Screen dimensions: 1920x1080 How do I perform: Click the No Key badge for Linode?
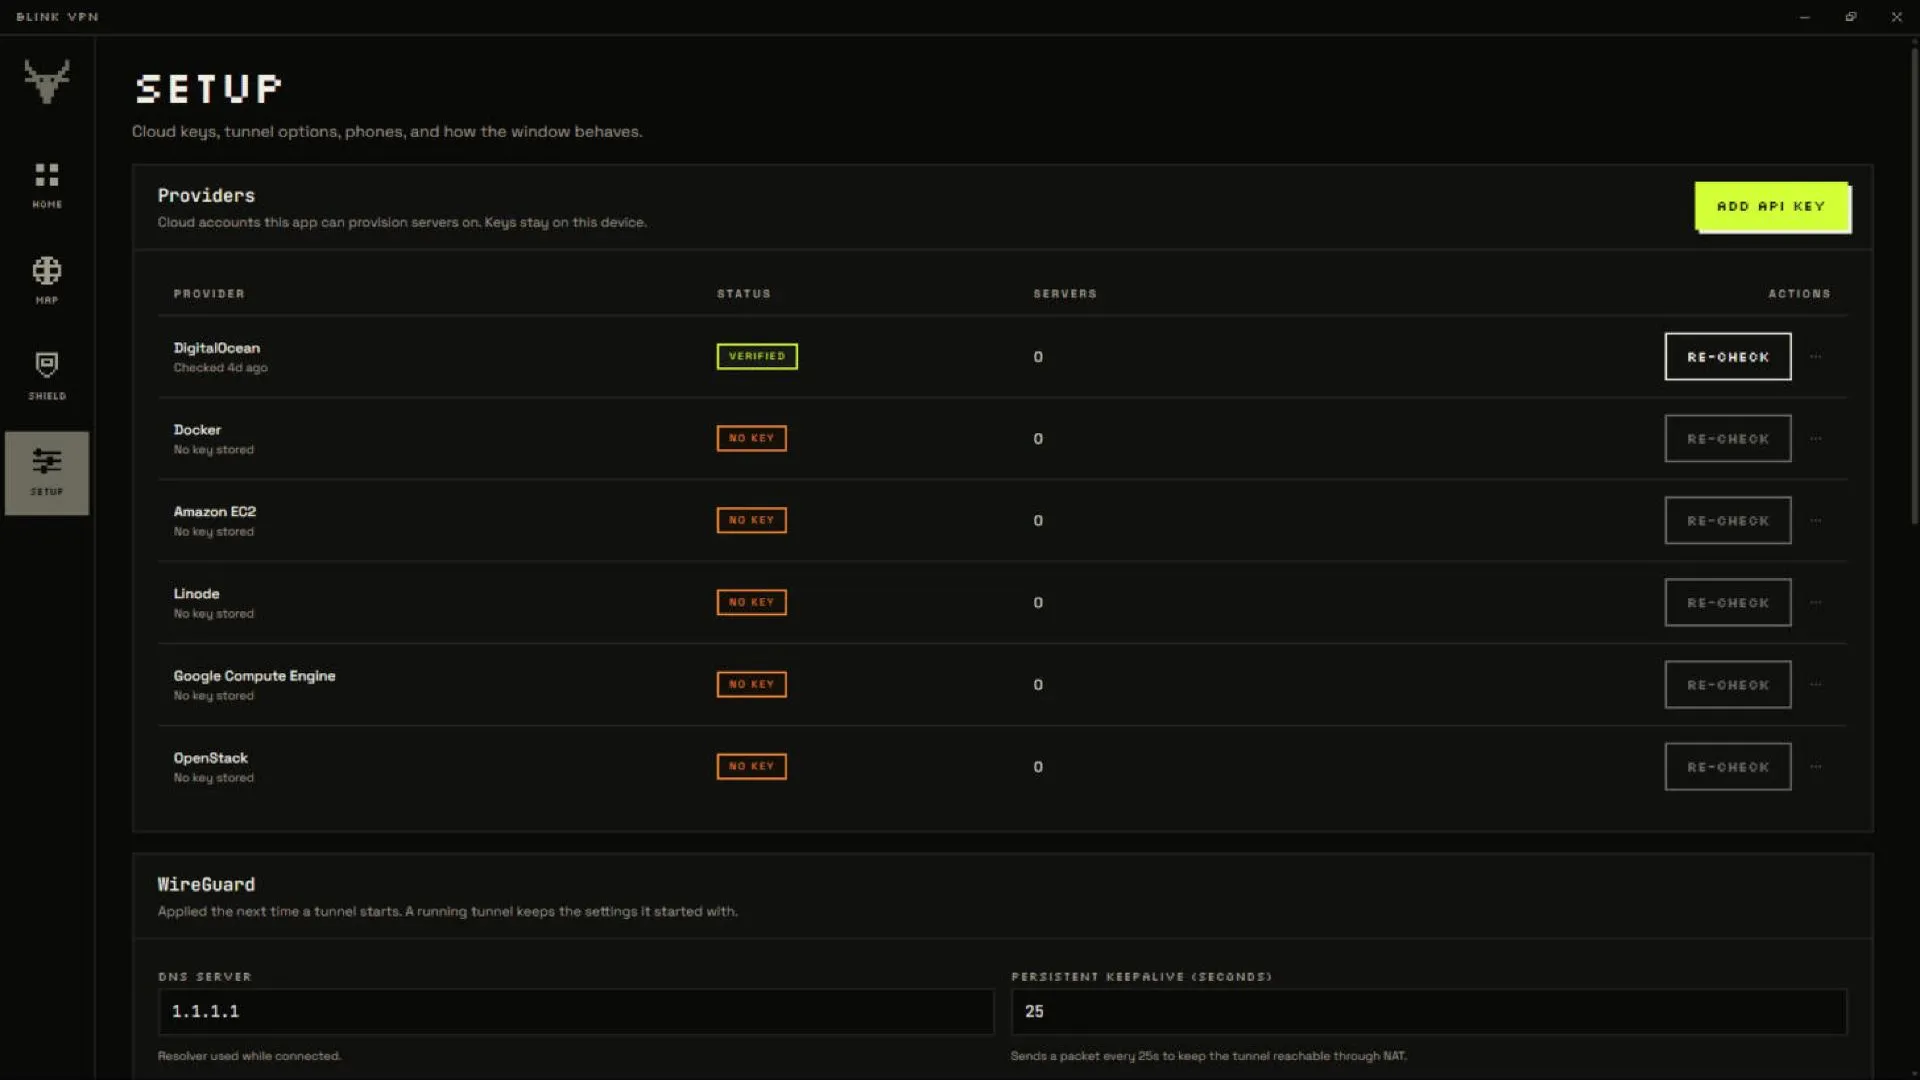pyautogui.click(x=751, y=603)
